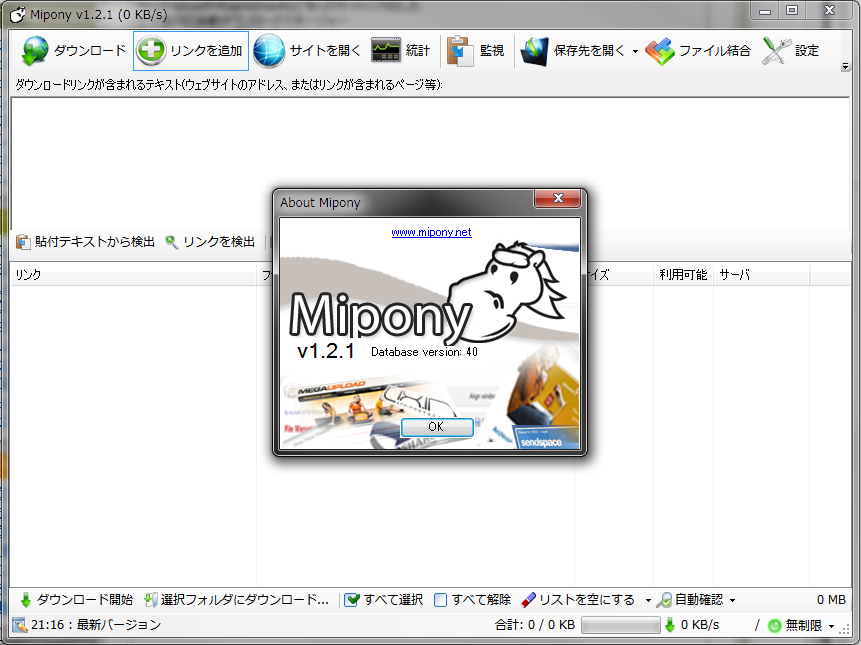Screen dimensions: 861x645
Task: Show the 統計 statistics monitor icon
Action: coord(386,50)
